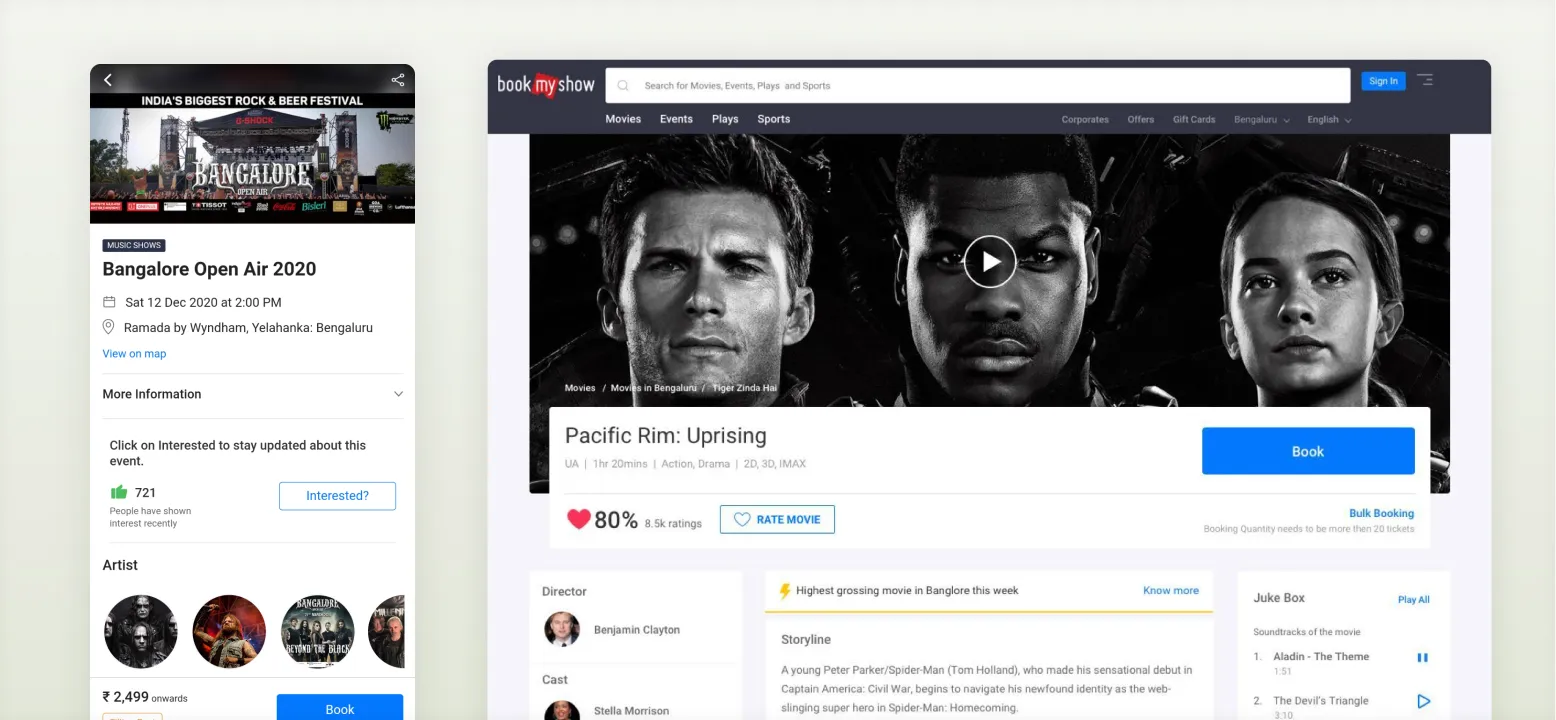Screen dimensions: 1556x720
Task: Click the Tiger Zinda Hai breadcrumb
Action: pos(744,388)
